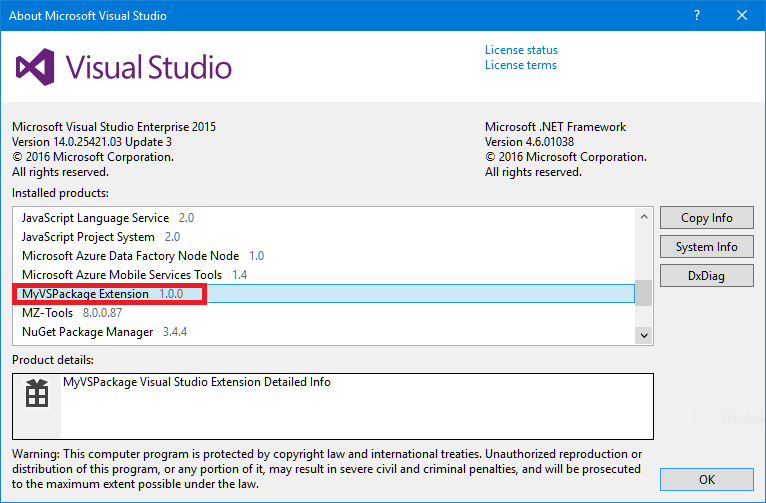The width and height of the screenshot is (766, 503).
Task: Open System Info
Action: [706, 247]
